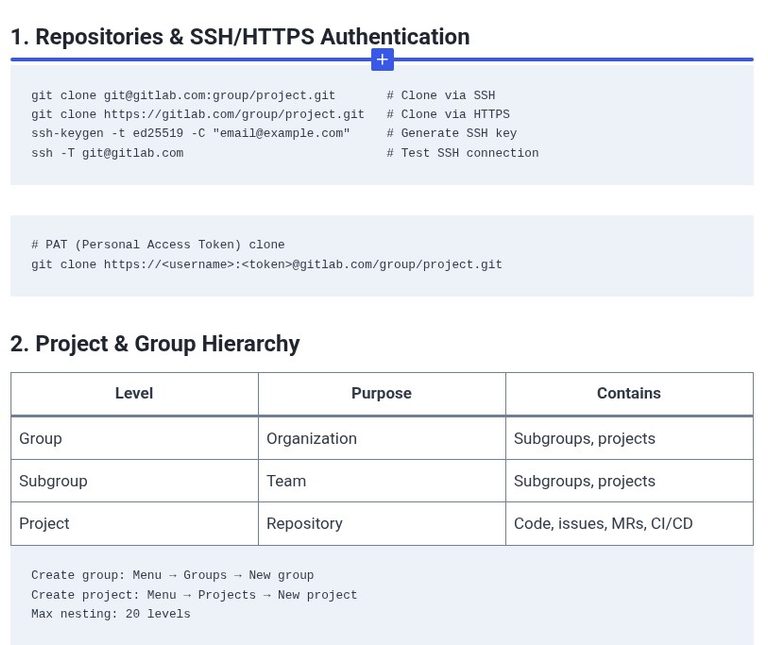Click the "Create project: Menu → Projects" line
768x645 pixels.
(194, 595)
